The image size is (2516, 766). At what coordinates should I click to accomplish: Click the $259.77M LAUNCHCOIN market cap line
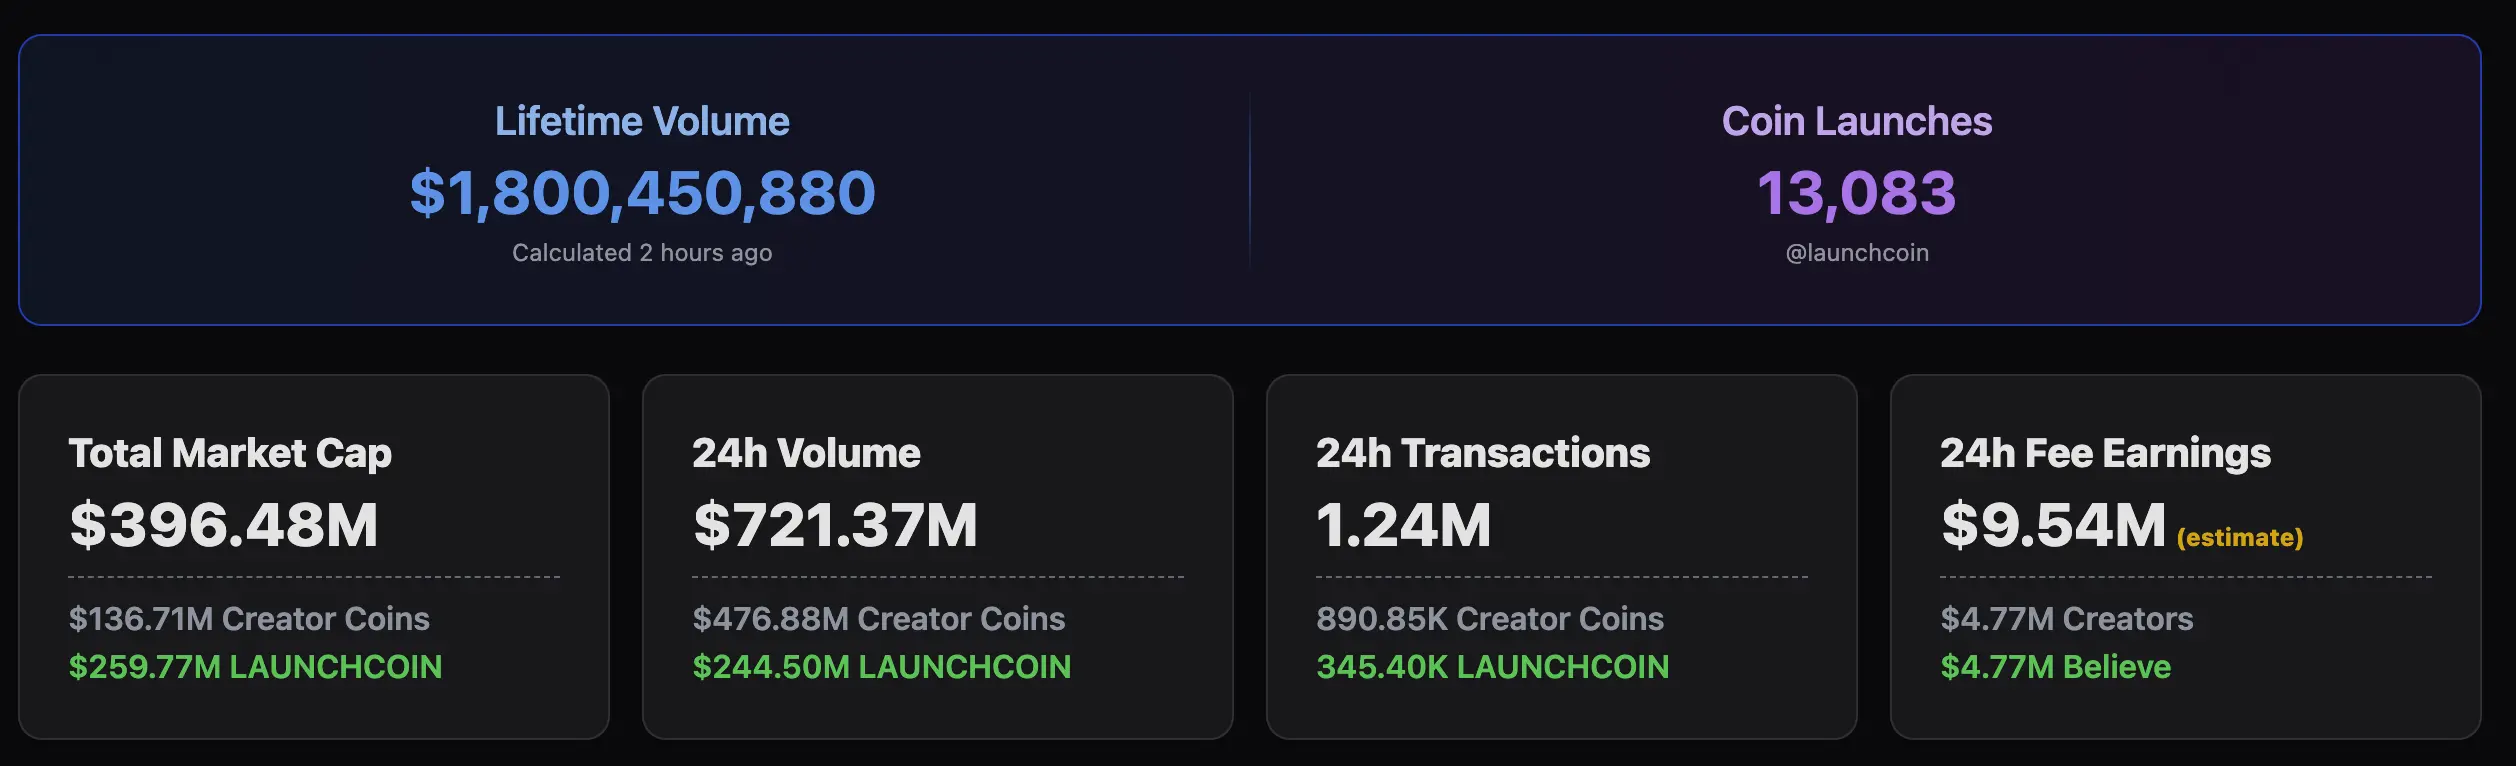(255, 667)
